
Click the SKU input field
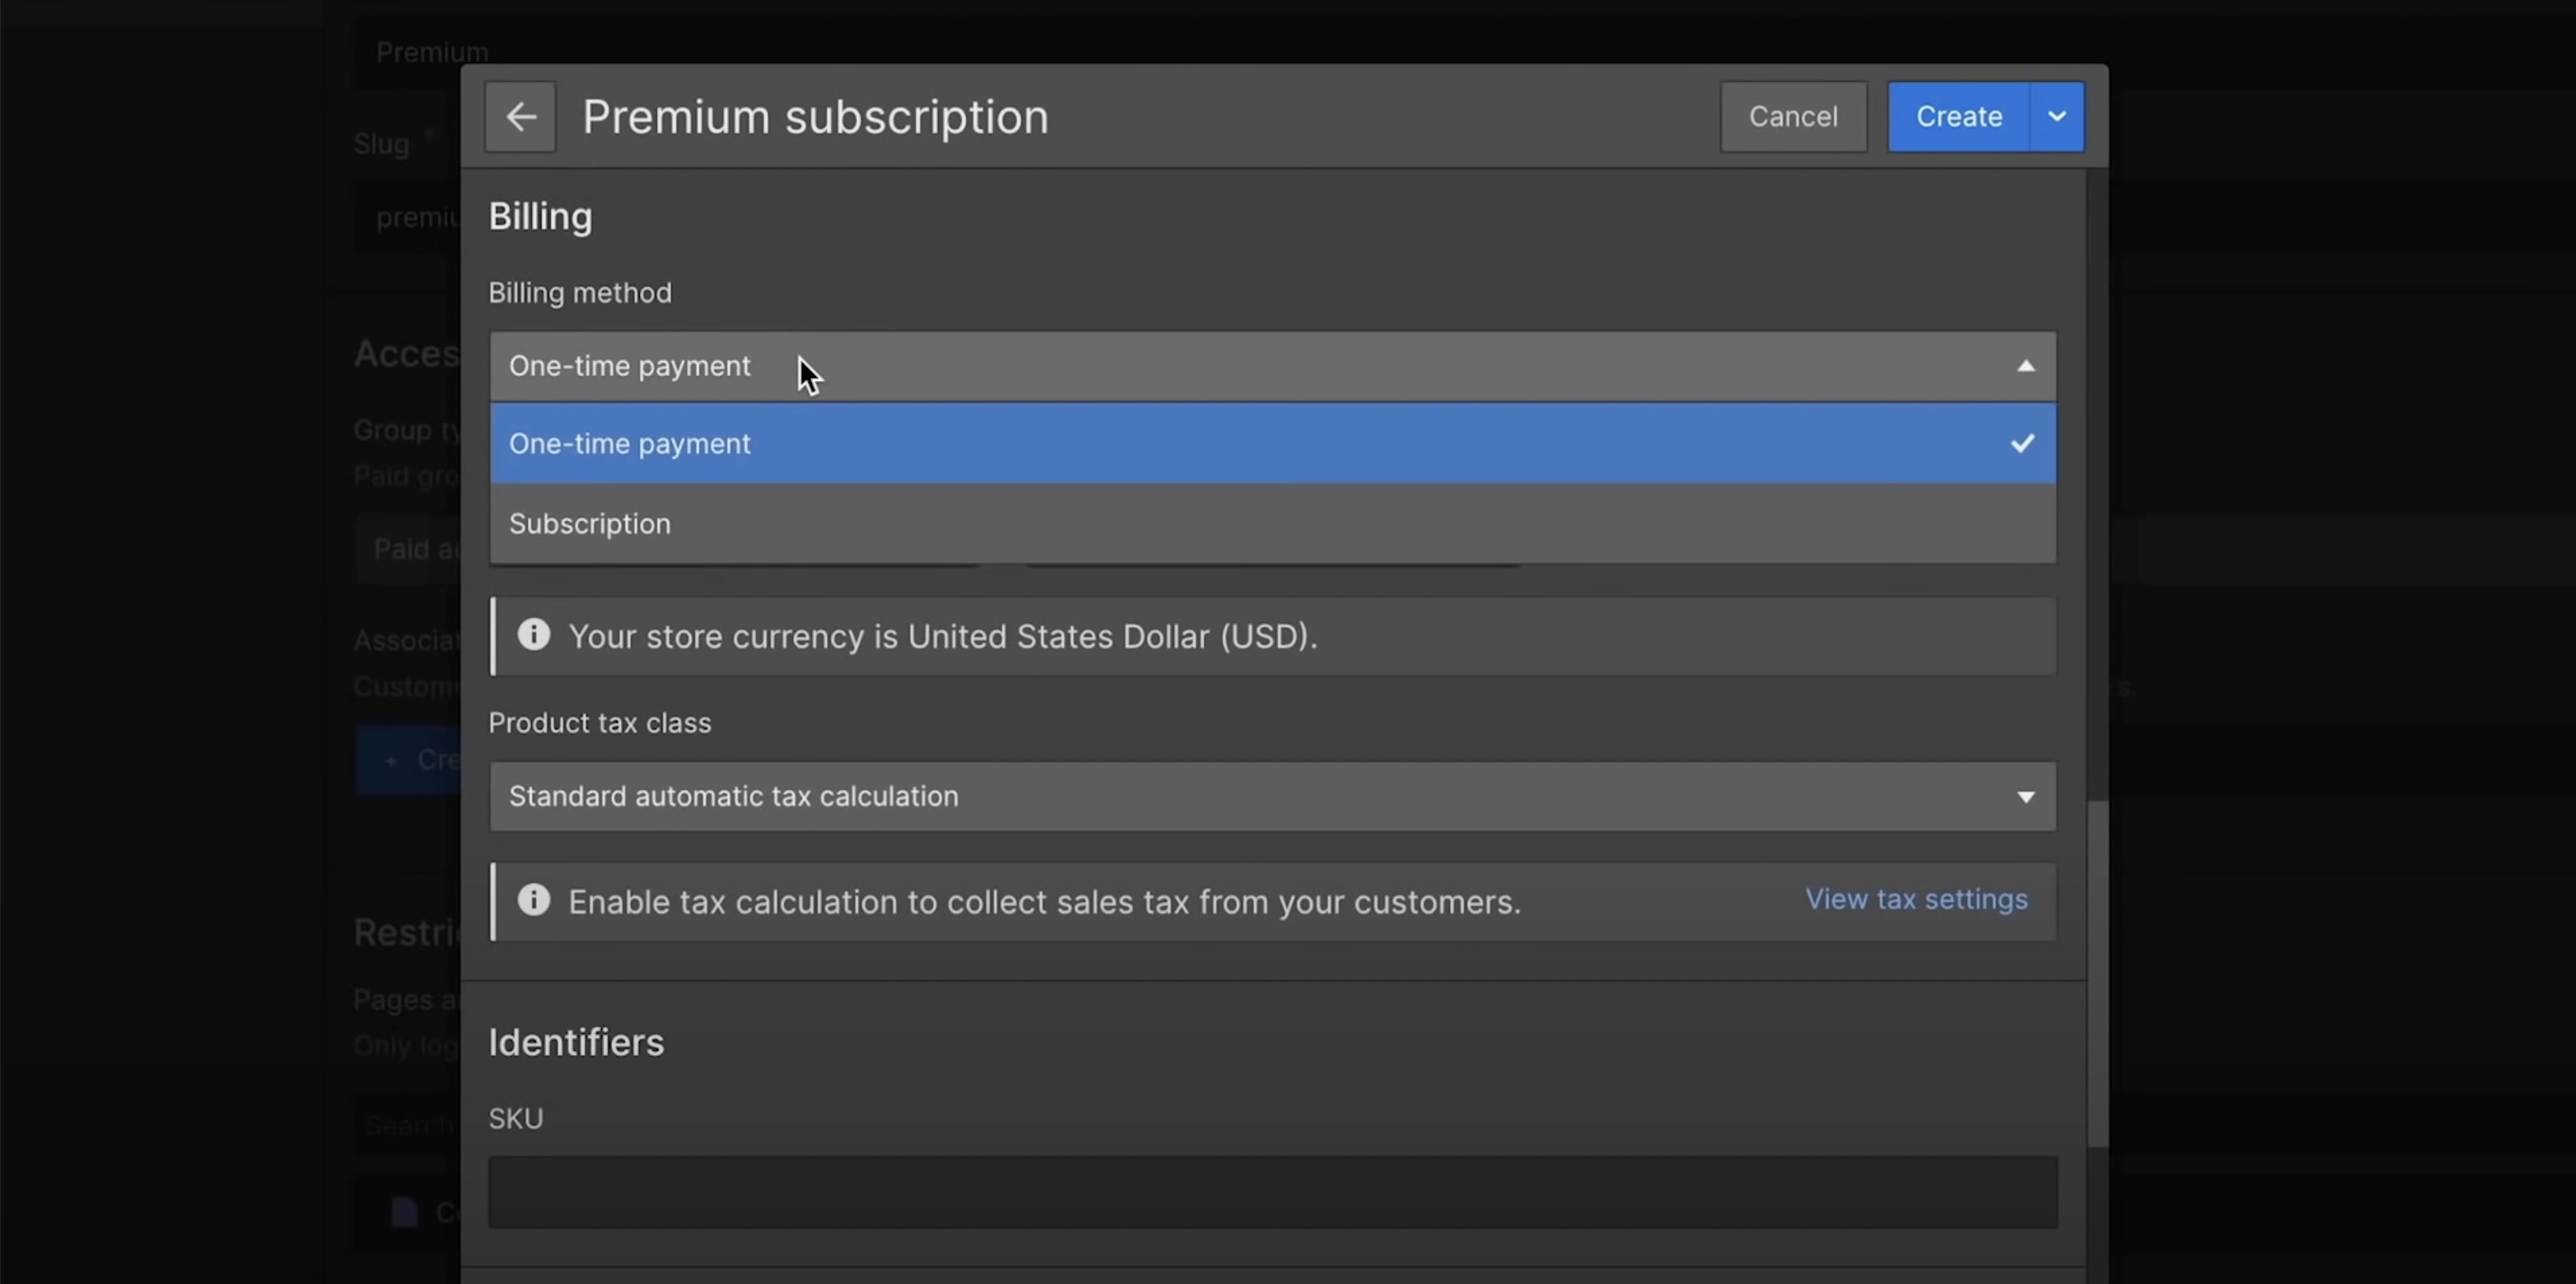(1272, 1192)
